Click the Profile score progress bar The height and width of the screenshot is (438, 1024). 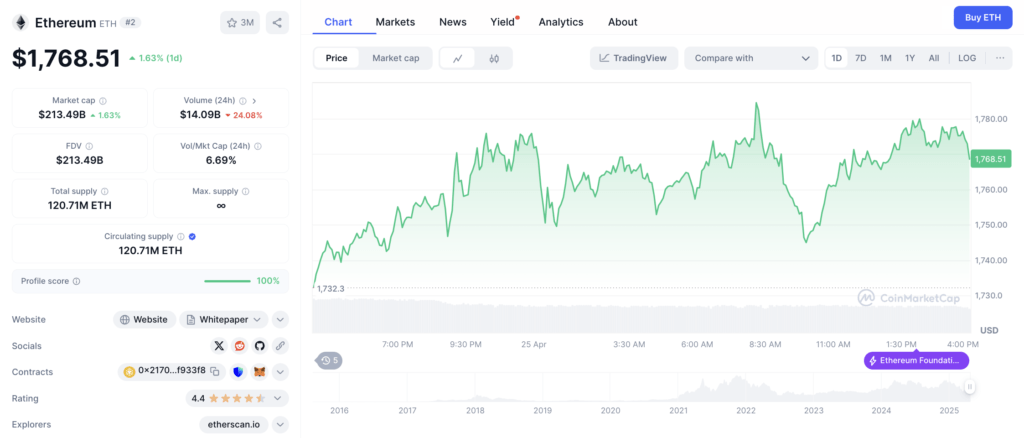227,281
